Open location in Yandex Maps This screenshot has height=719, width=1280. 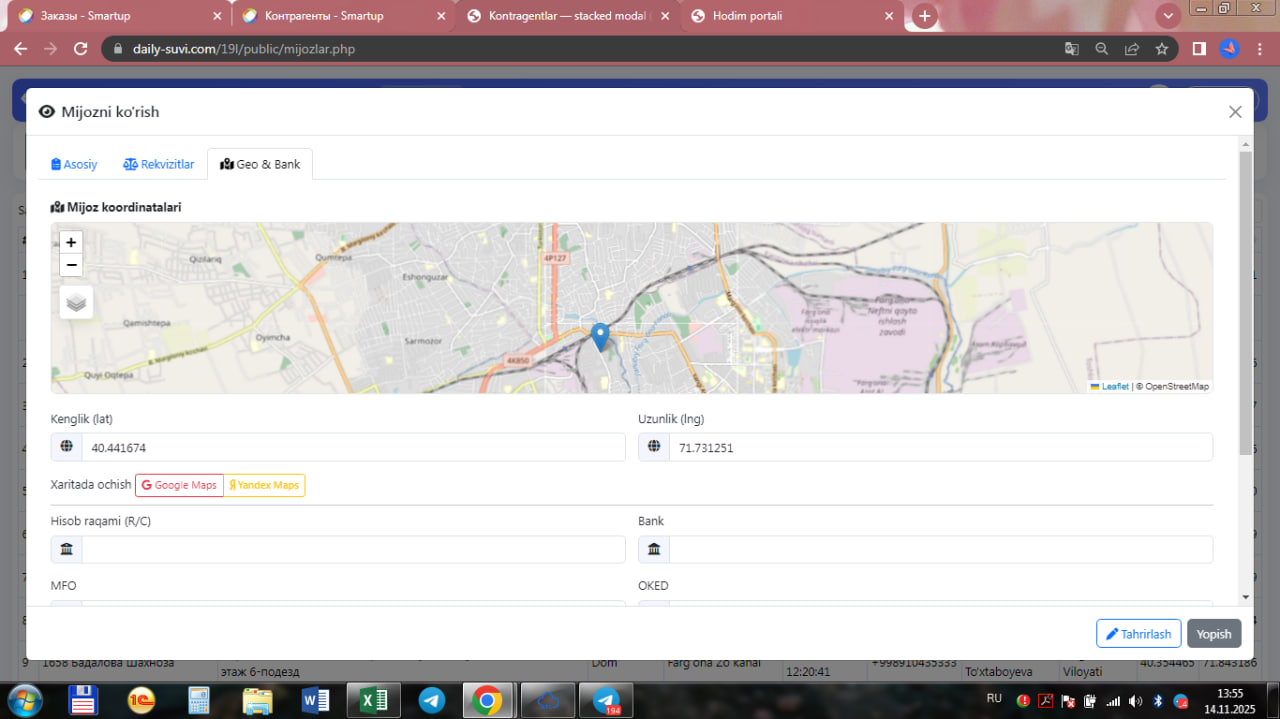point(264,485)
